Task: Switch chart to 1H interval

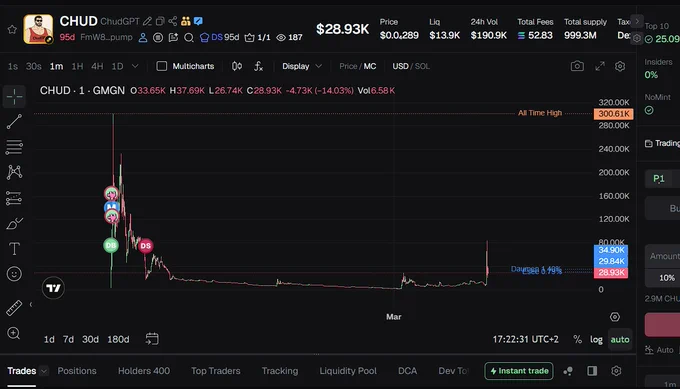Action: point(77,66)
